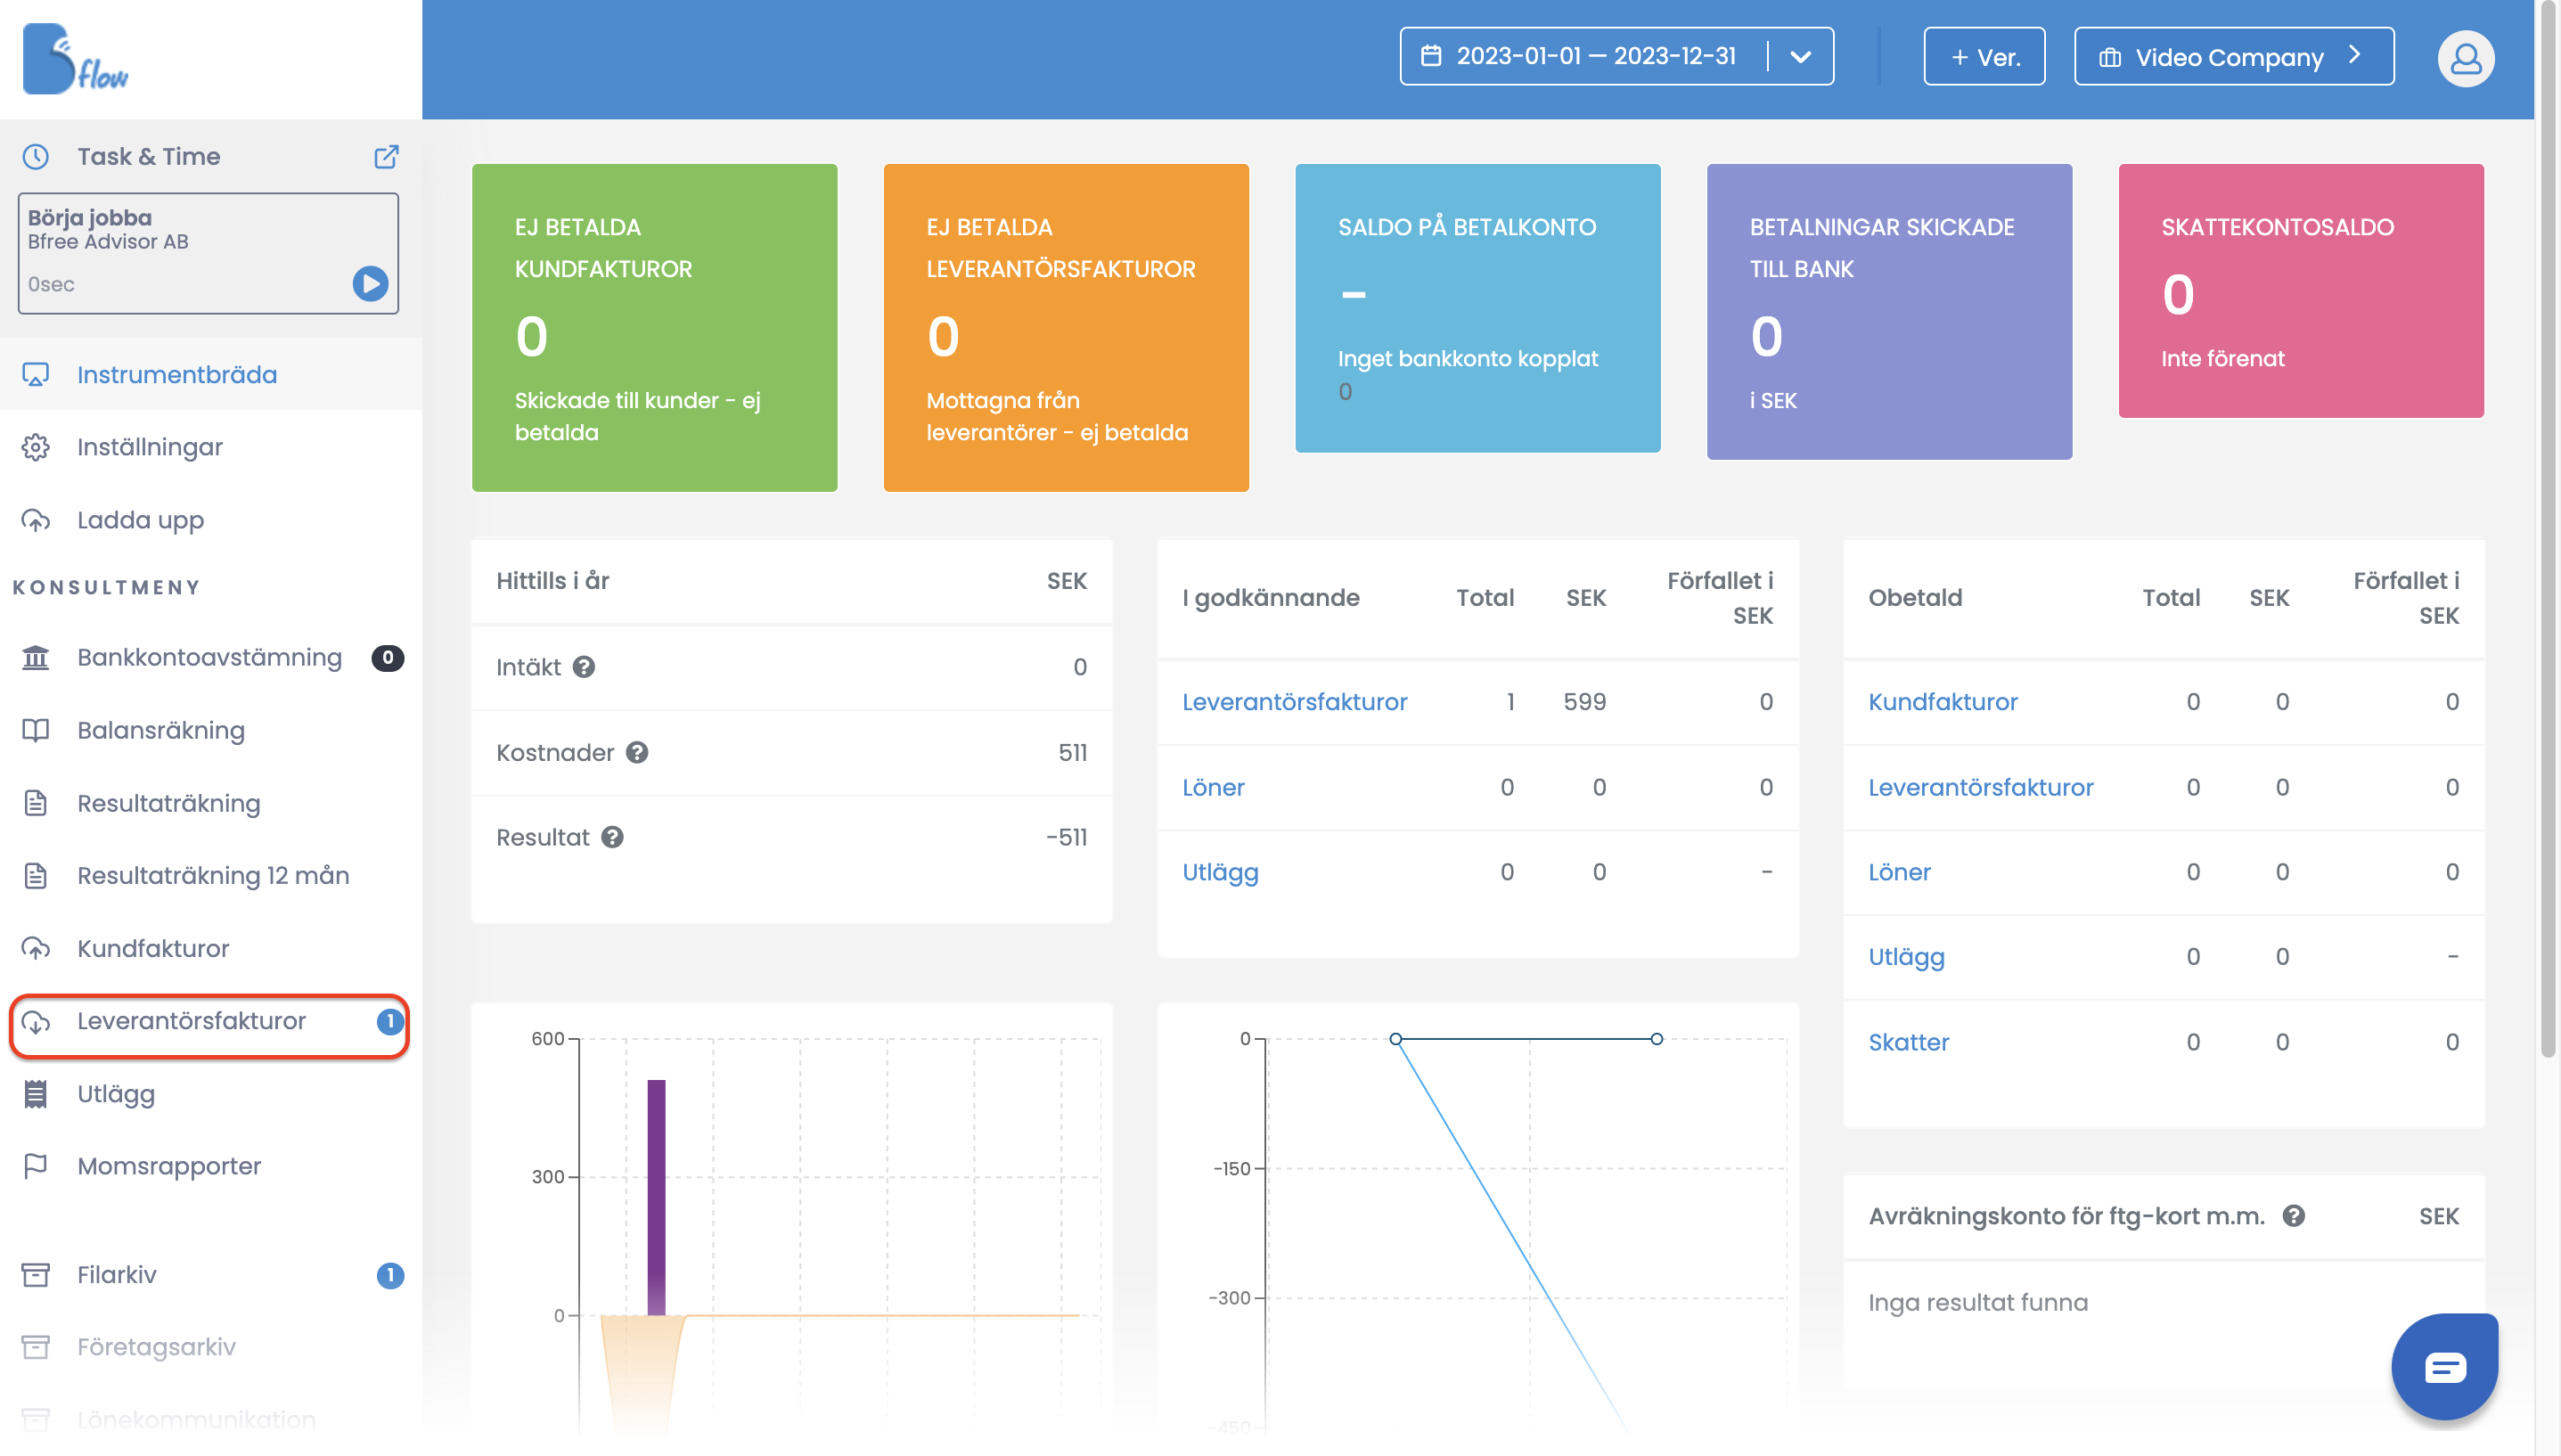Click the help icon next to Resultat
This screenshot has height=1456, width=2561.
coord(612,837)
